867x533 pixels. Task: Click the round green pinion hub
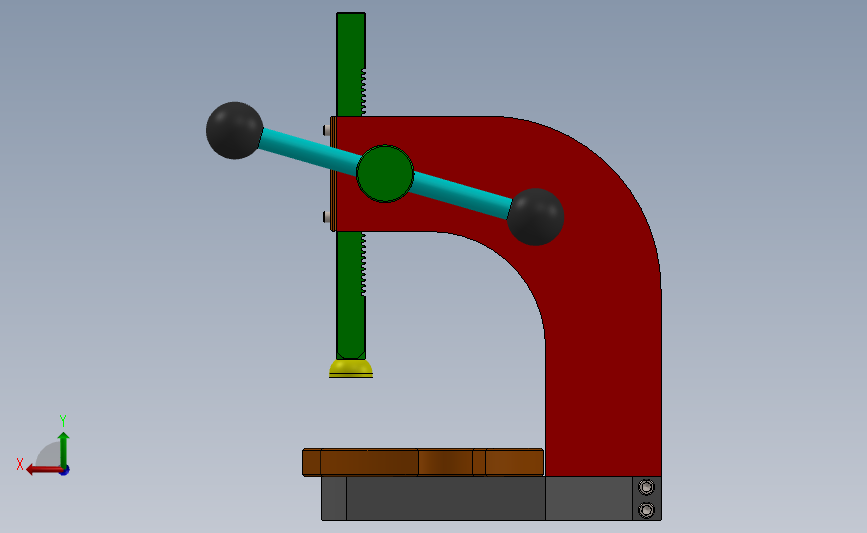click(385, 174)
